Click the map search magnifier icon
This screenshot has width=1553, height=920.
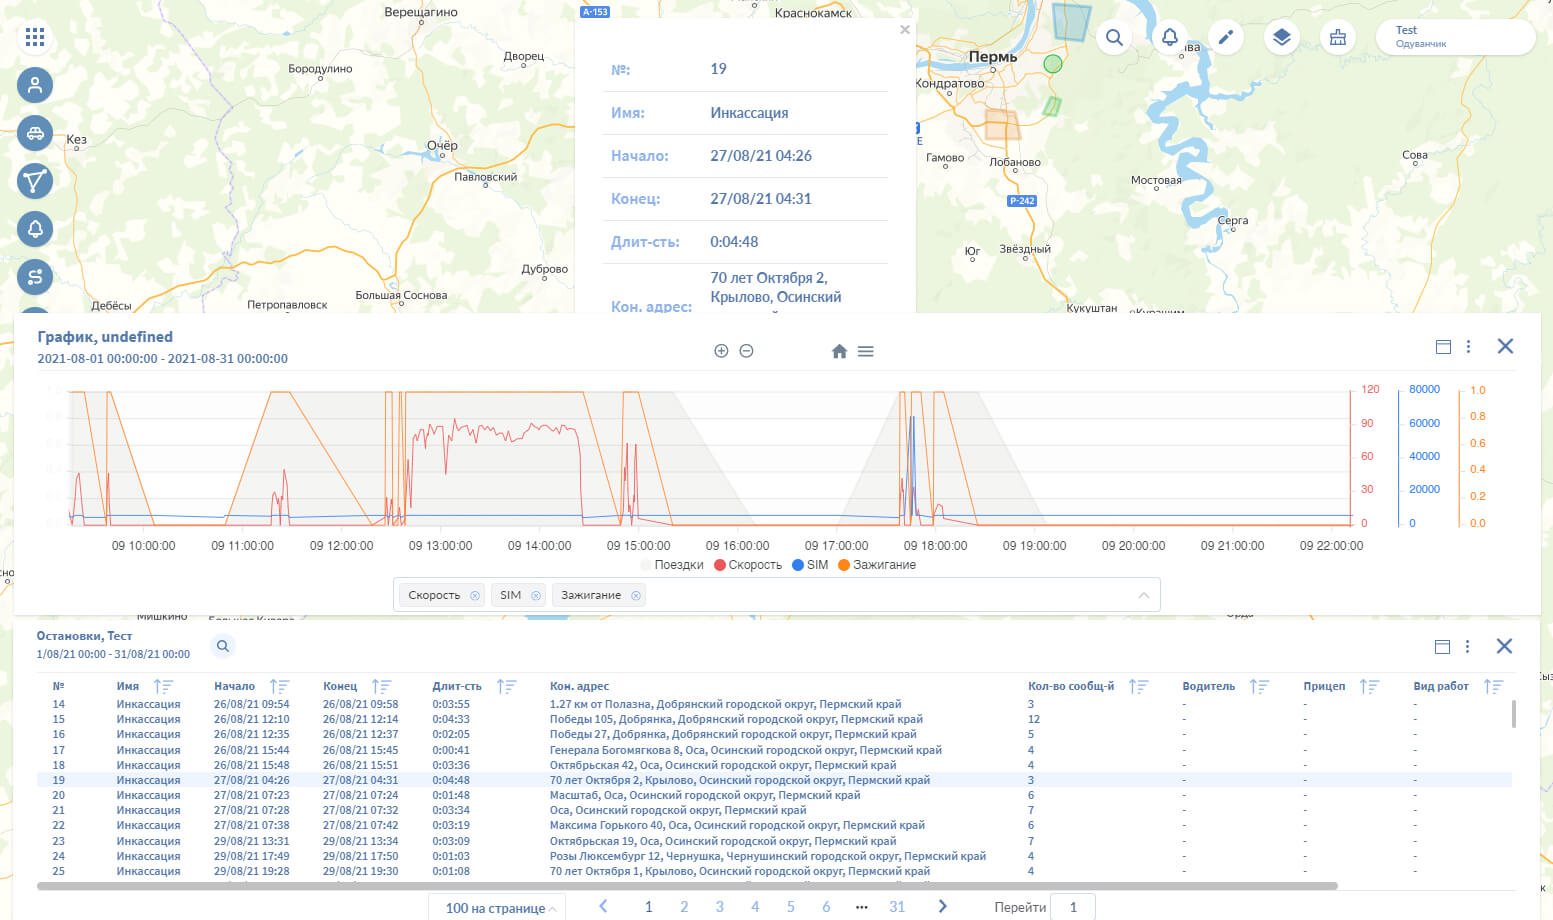(1113, 38)
